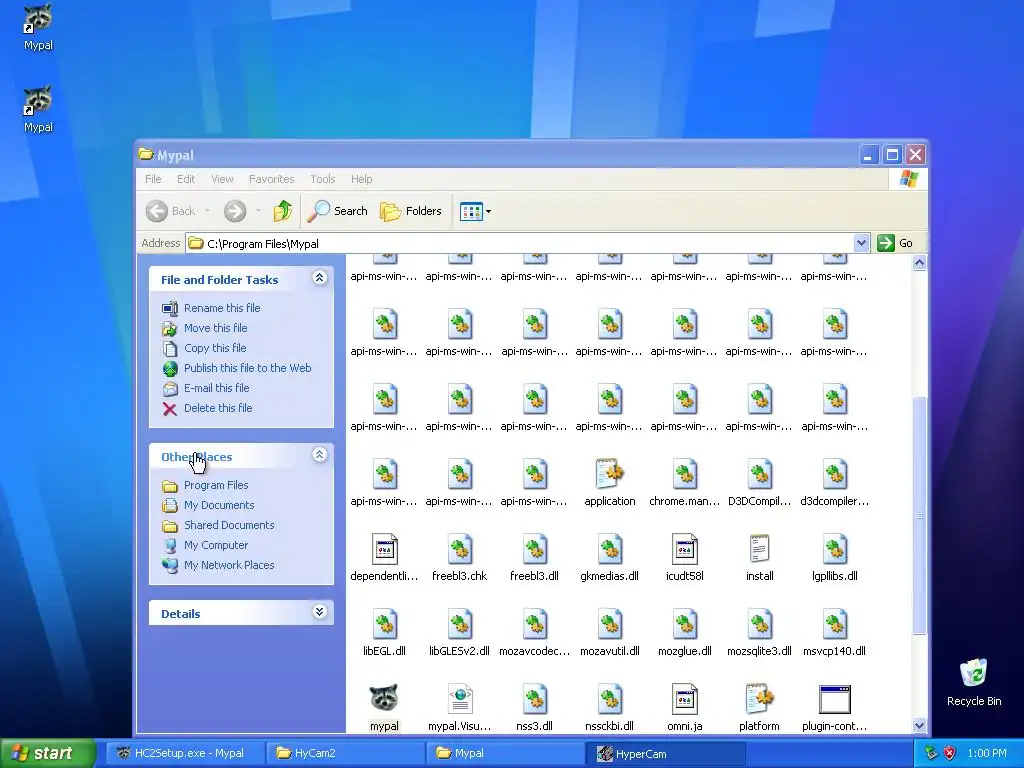Open the Back history dropdown arrow
This screenshot has width=1024, height=768.
coord(207,211)
